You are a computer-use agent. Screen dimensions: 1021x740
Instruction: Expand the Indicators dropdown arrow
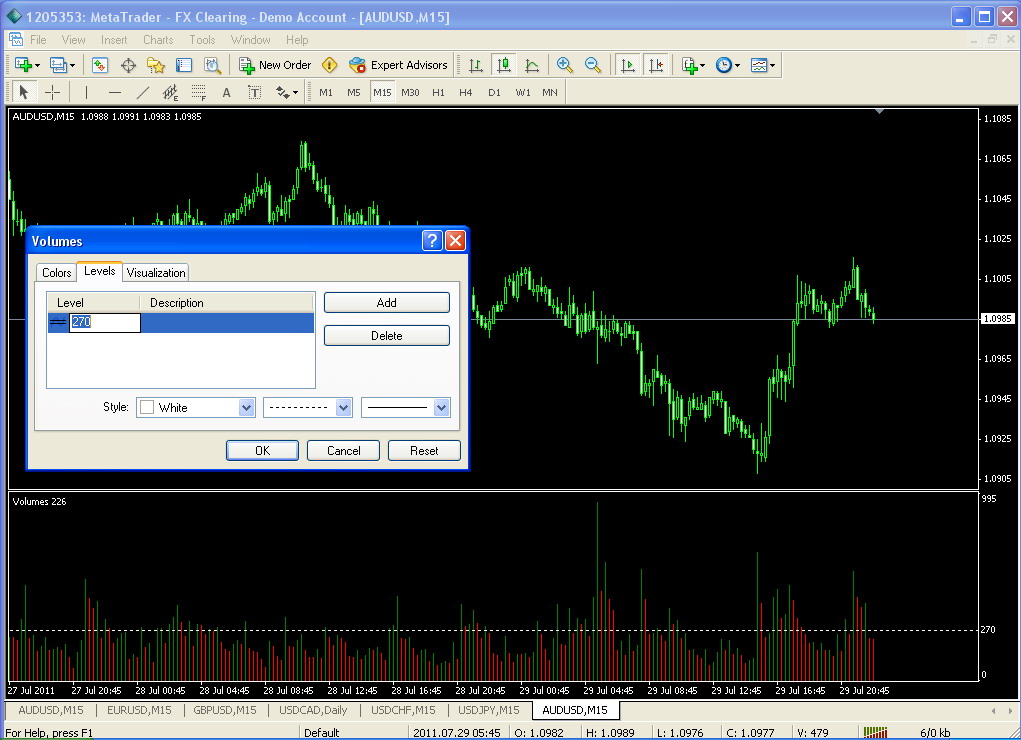coord(702,66)
